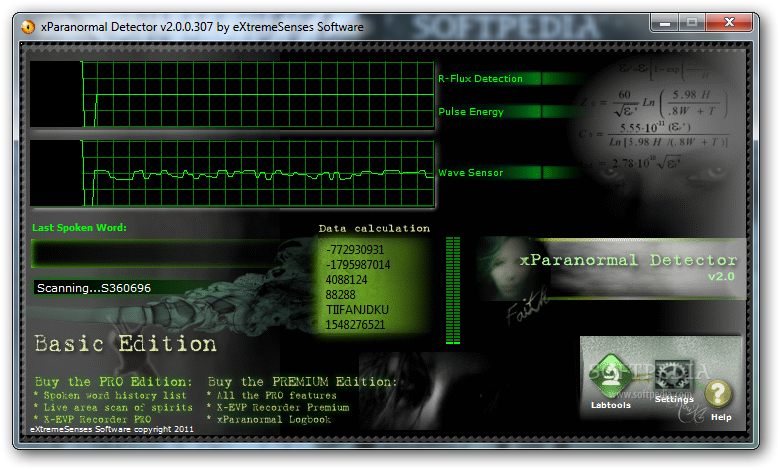Maximize the xParanormal Detector window

[692, 23]
